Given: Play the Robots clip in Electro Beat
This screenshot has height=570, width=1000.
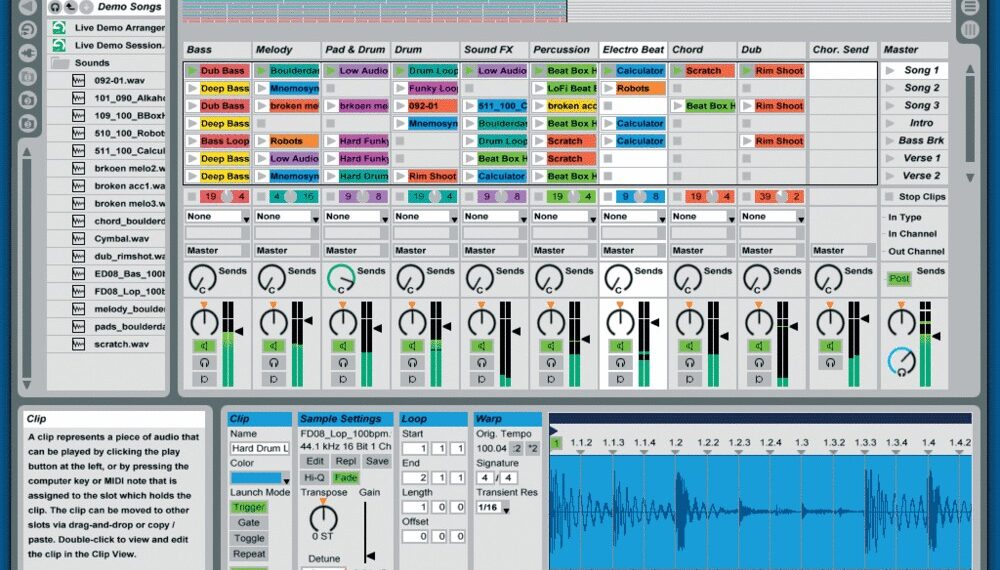Looking at the screenshot, I should coord(608,89).
